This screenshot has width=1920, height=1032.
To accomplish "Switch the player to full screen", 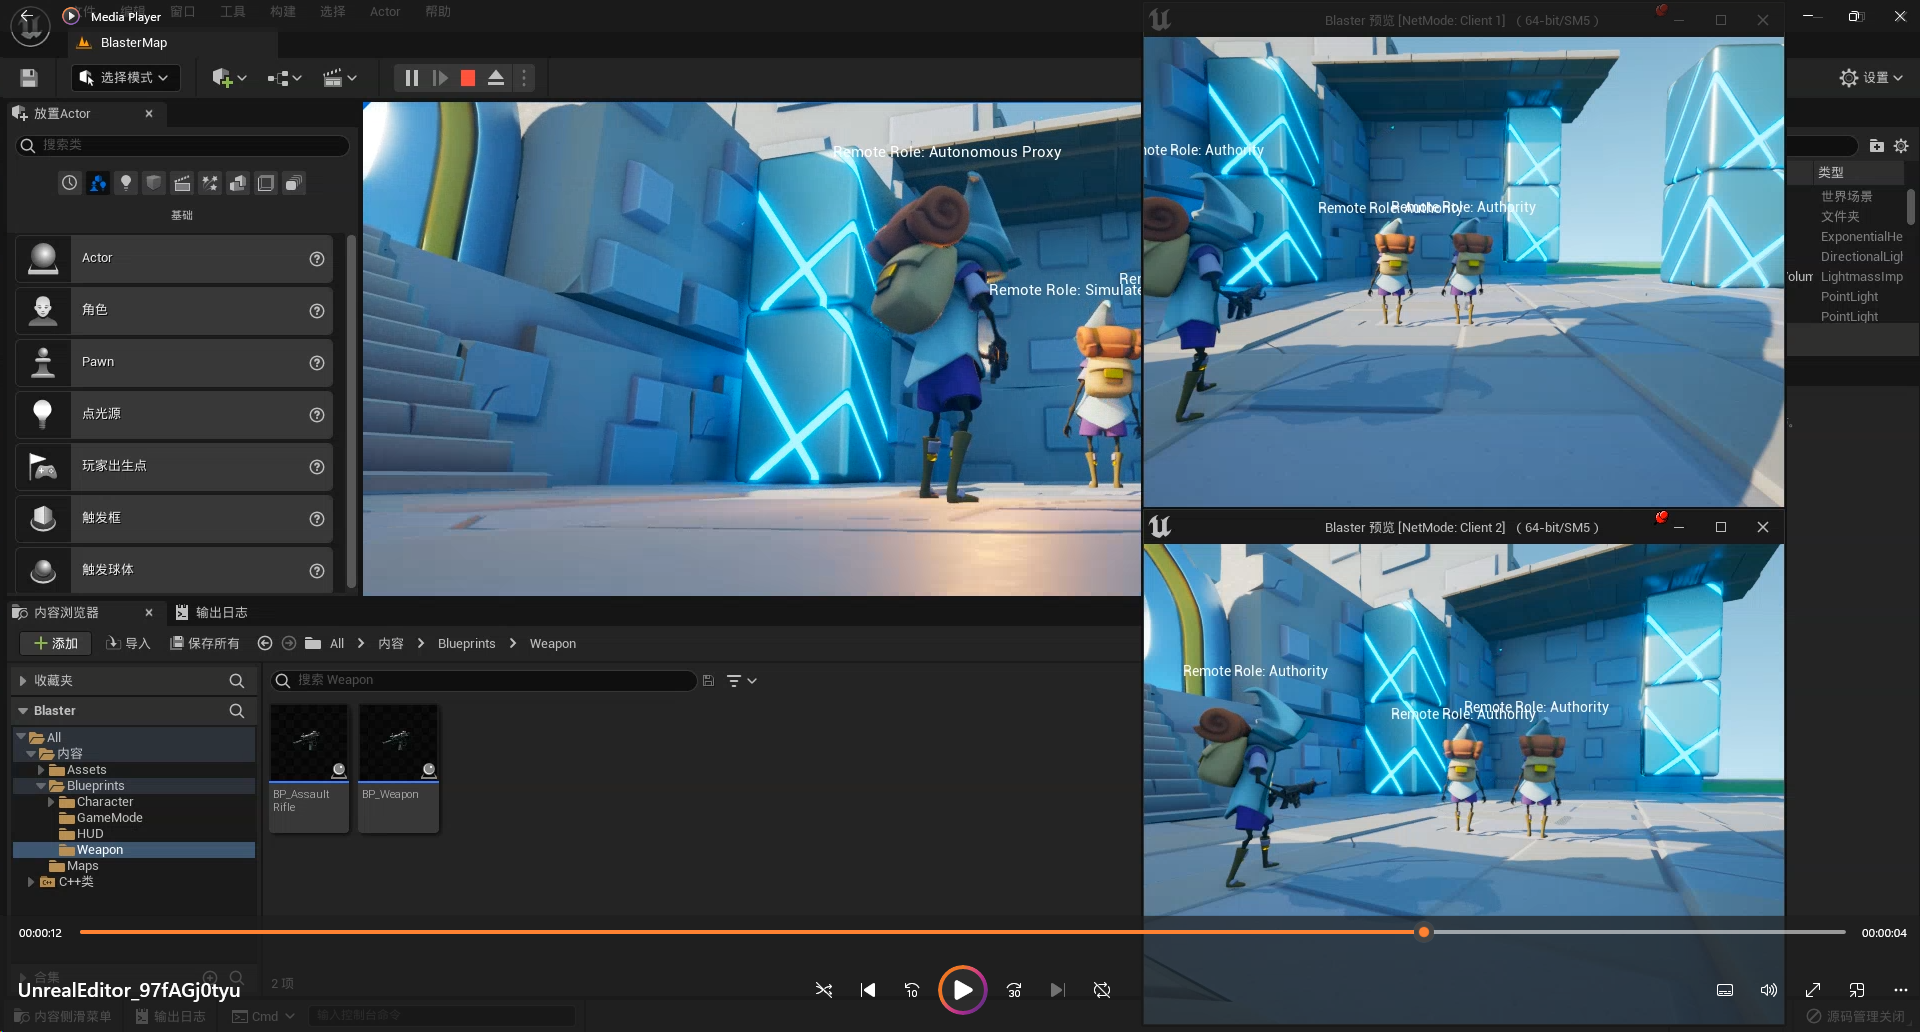I will point(1813,990).
